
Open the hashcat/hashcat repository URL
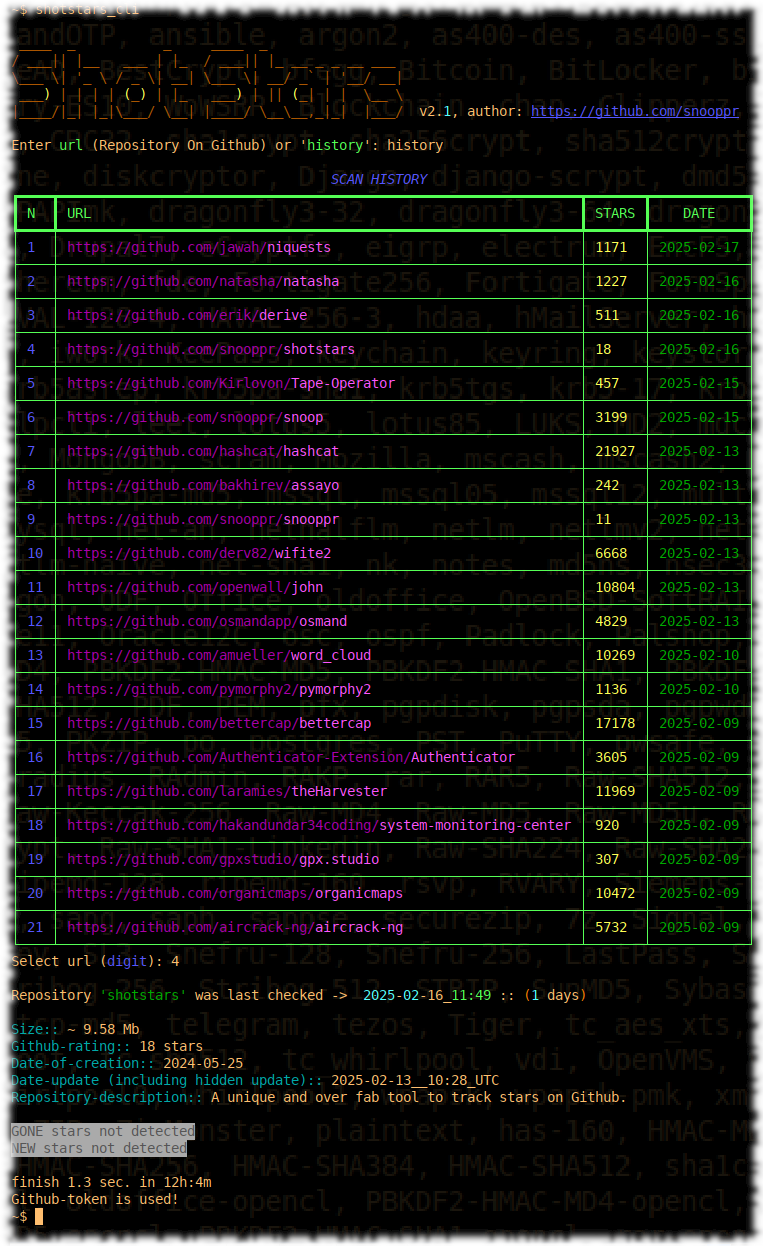[202, 451]
